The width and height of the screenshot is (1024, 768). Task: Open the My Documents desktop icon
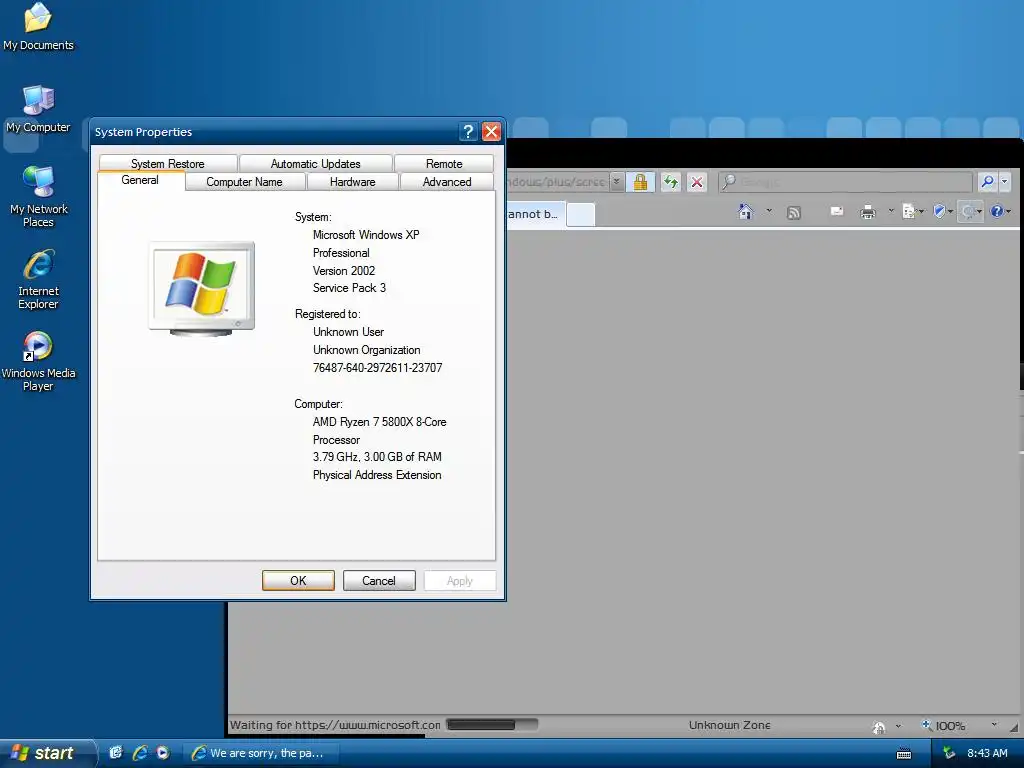(38, 27)
